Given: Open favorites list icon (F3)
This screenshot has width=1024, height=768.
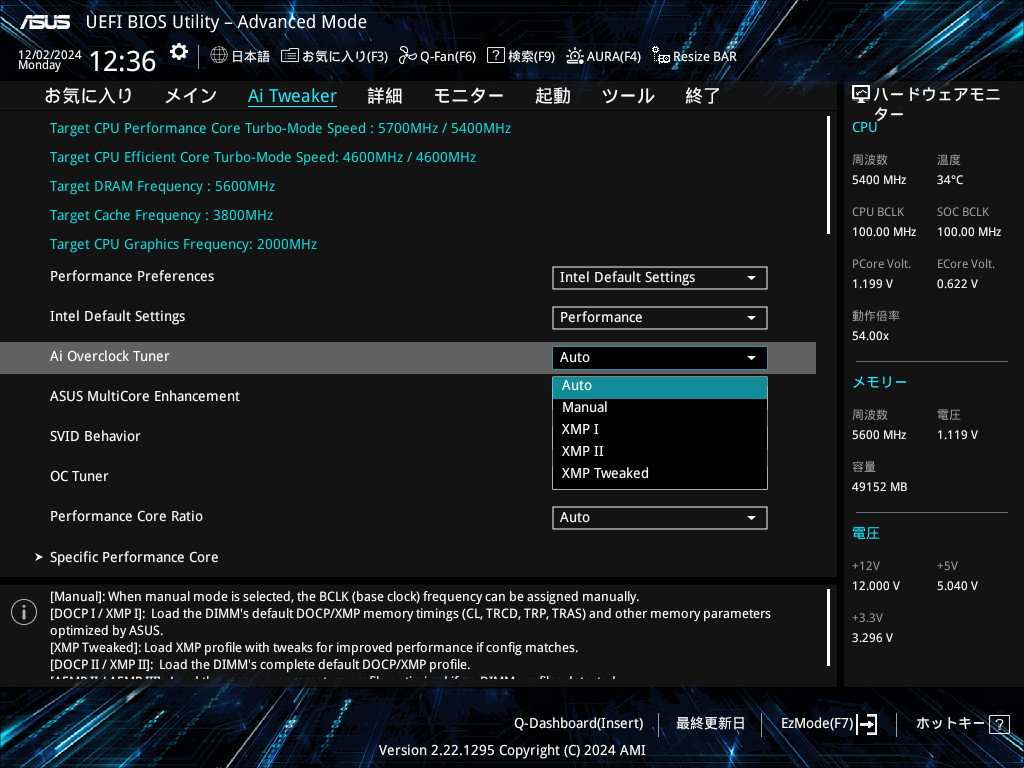Looking at the screenshot, I should coord(289,56).
